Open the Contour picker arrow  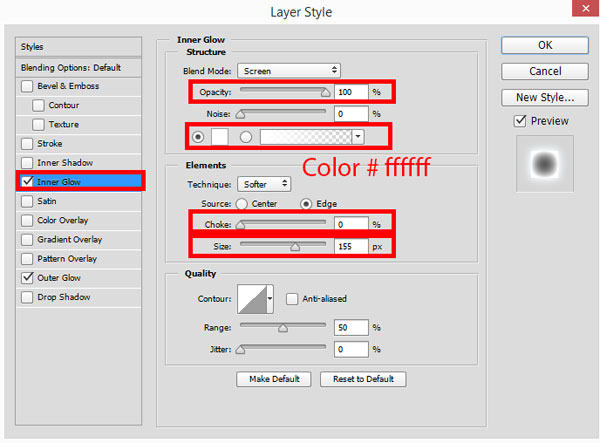click(x=270, y=299)
